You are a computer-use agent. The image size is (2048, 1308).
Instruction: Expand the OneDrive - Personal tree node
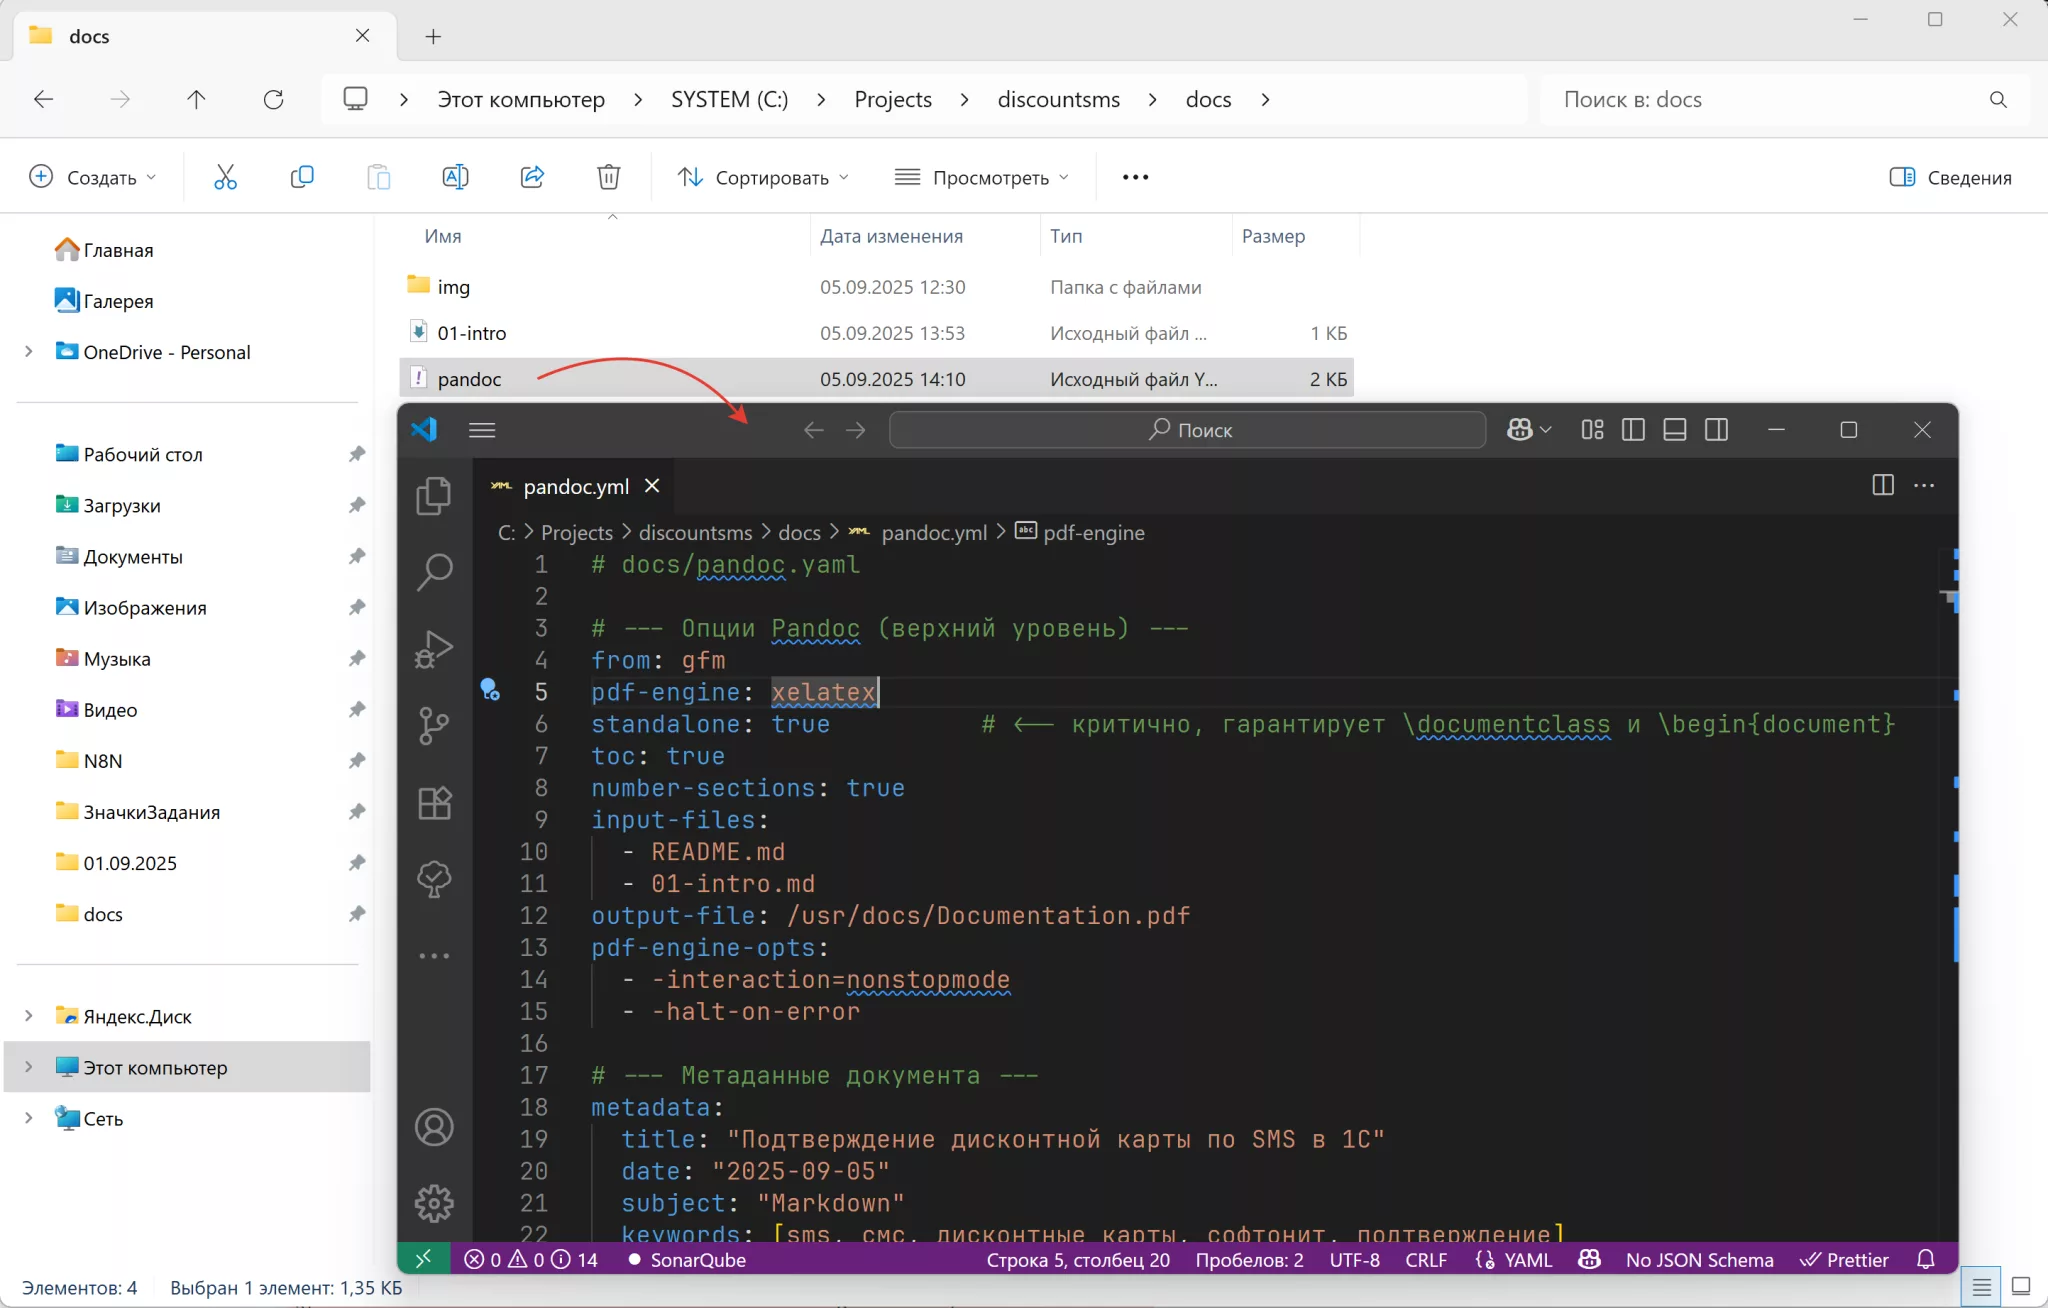28,352
